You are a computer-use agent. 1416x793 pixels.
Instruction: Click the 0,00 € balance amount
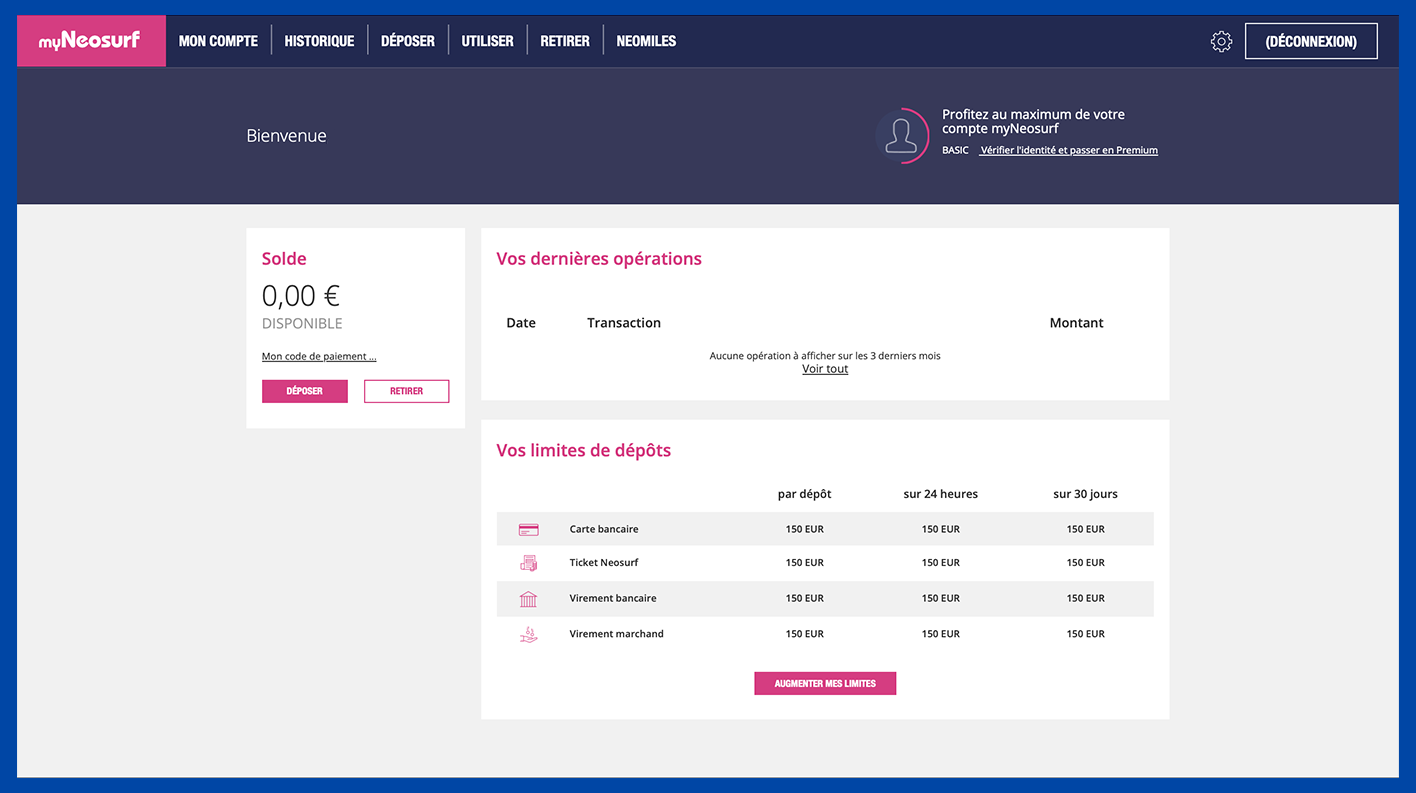(300, 295)
